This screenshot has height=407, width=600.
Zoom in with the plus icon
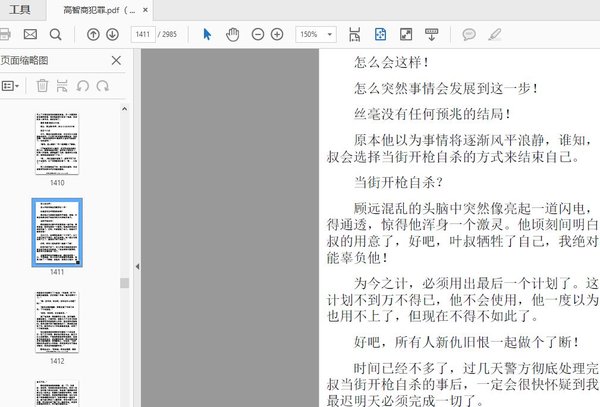pyautogui.click(x=277, y=34)
